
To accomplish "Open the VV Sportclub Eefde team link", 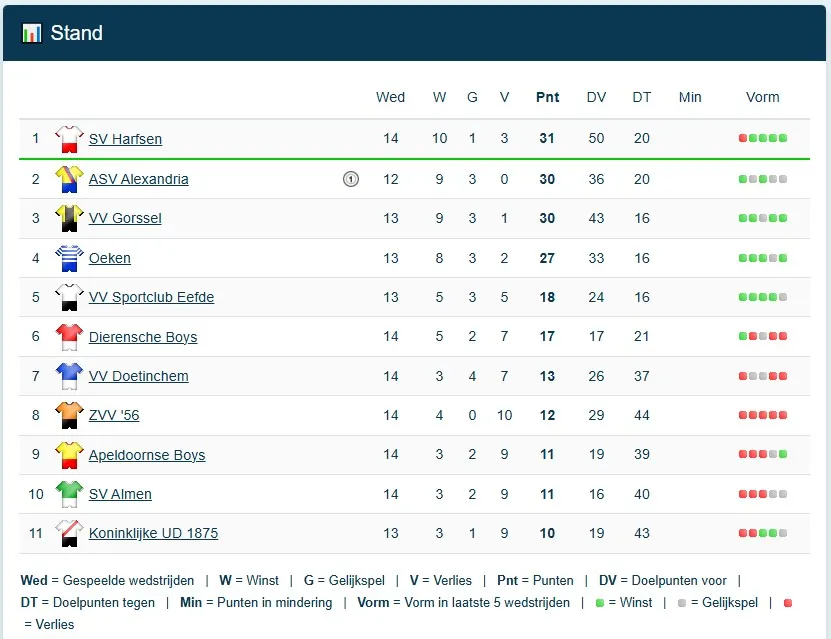I will [x=151, y=297].
